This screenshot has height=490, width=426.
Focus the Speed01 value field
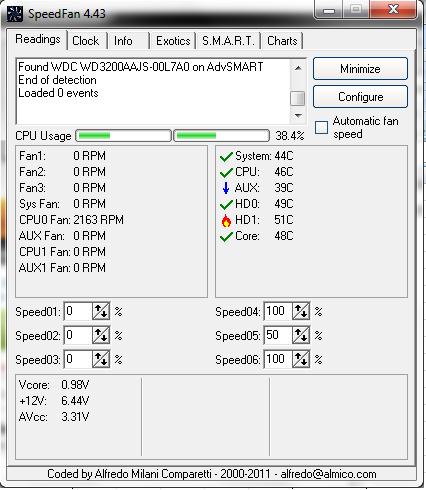[x=78, y=311]
